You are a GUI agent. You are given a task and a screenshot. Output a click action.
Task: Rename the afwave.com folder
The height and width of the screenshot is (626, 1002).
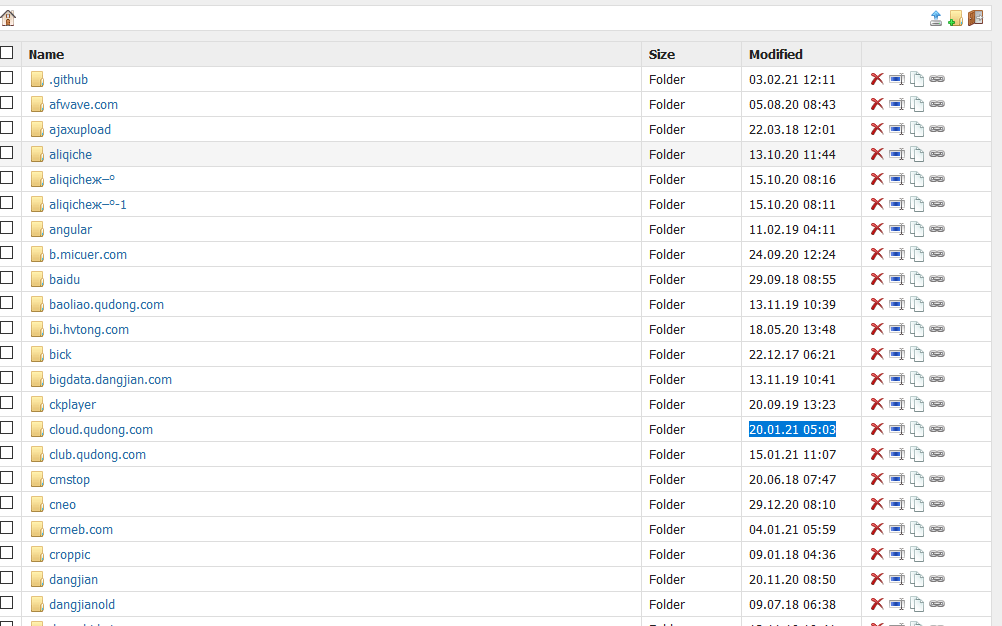click(897, 104)
